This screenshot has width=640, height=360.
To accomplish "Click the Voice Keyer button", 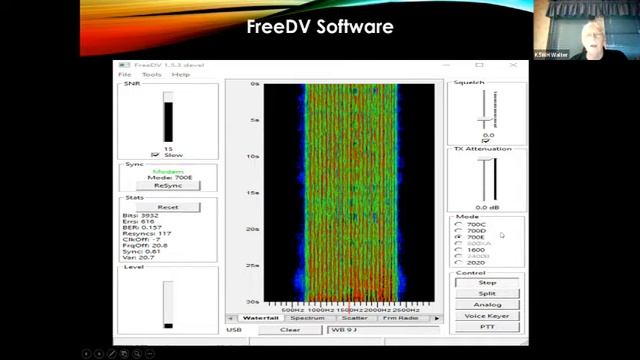I will click(x=487, y=316).
